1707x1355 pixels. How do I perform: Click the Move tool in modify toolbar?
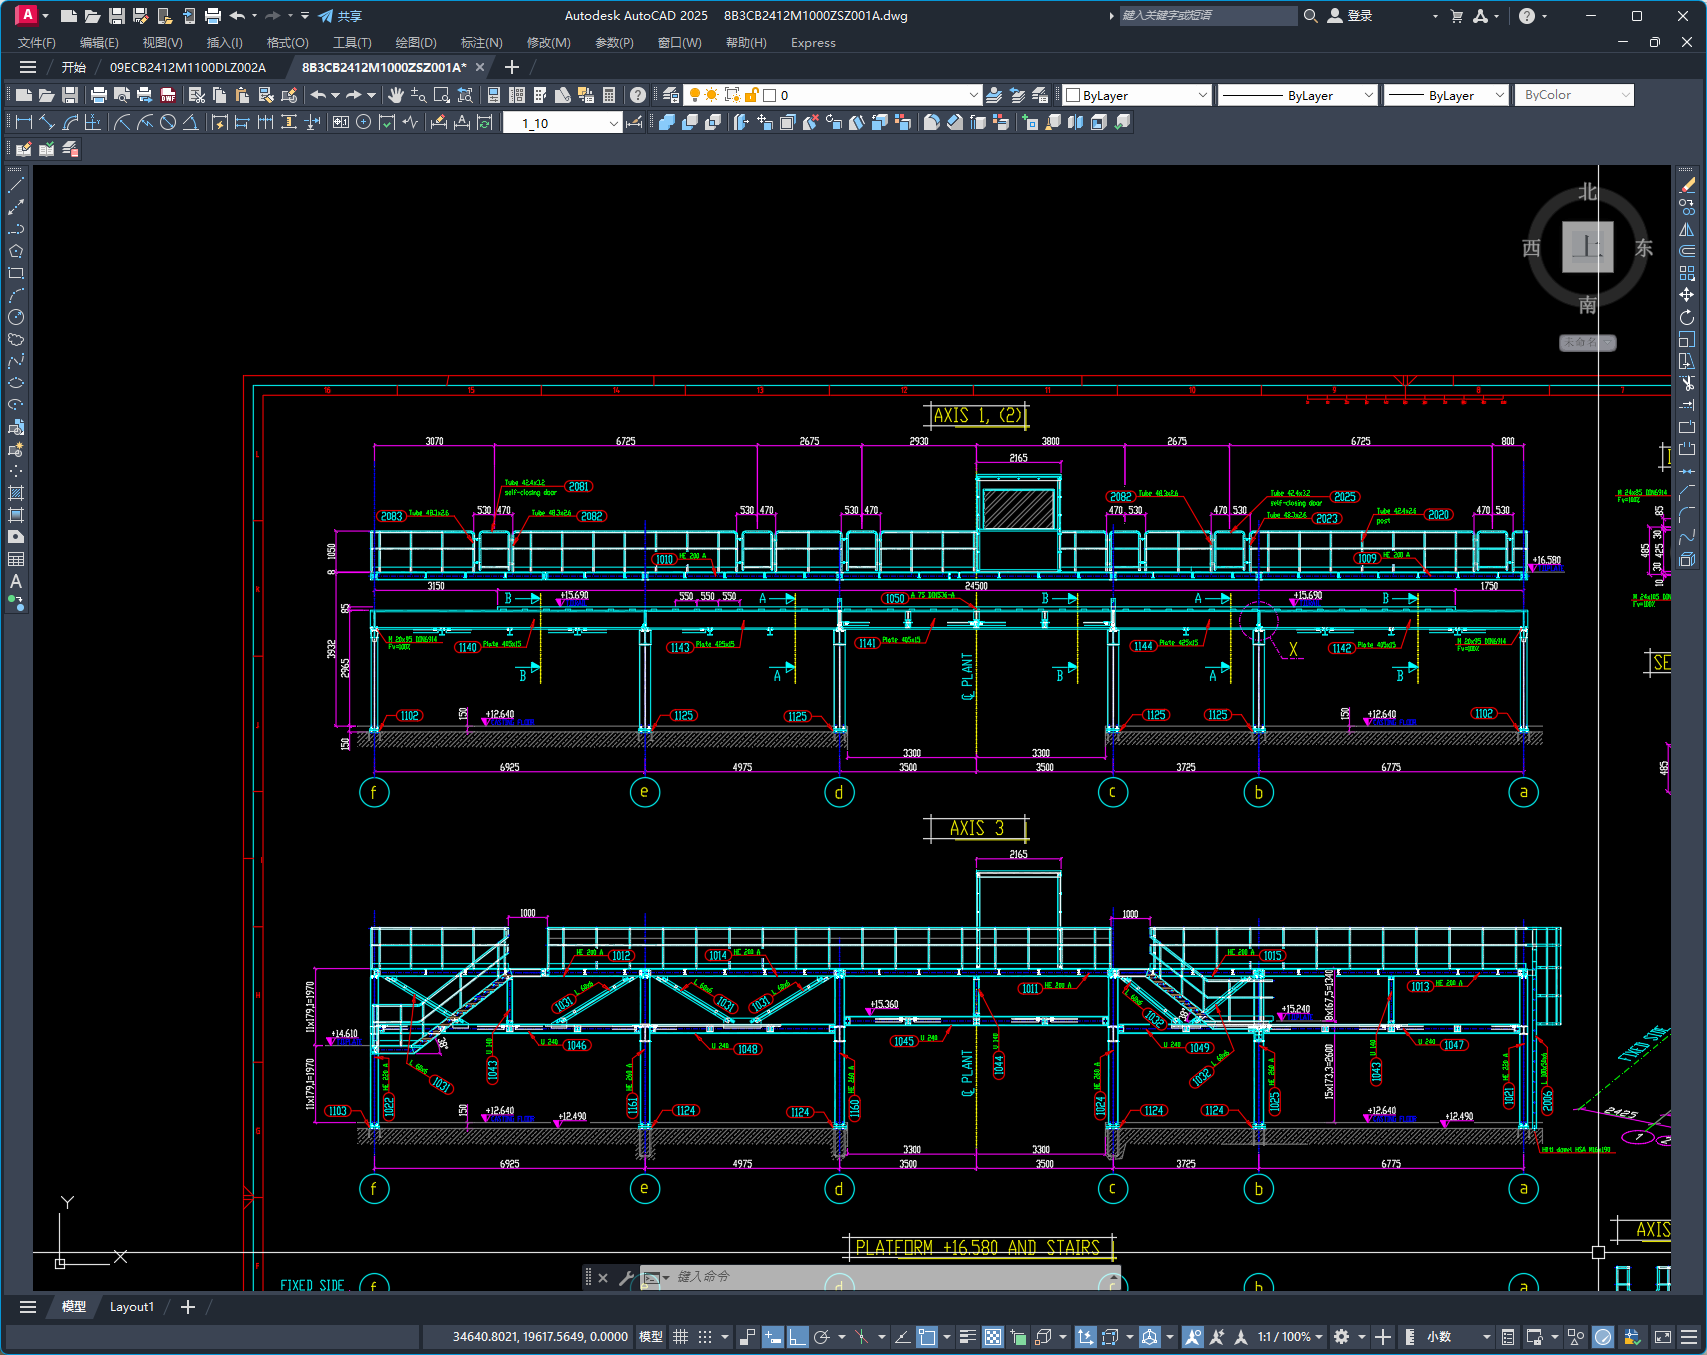pyautogui.click(x=1687, y=295)
